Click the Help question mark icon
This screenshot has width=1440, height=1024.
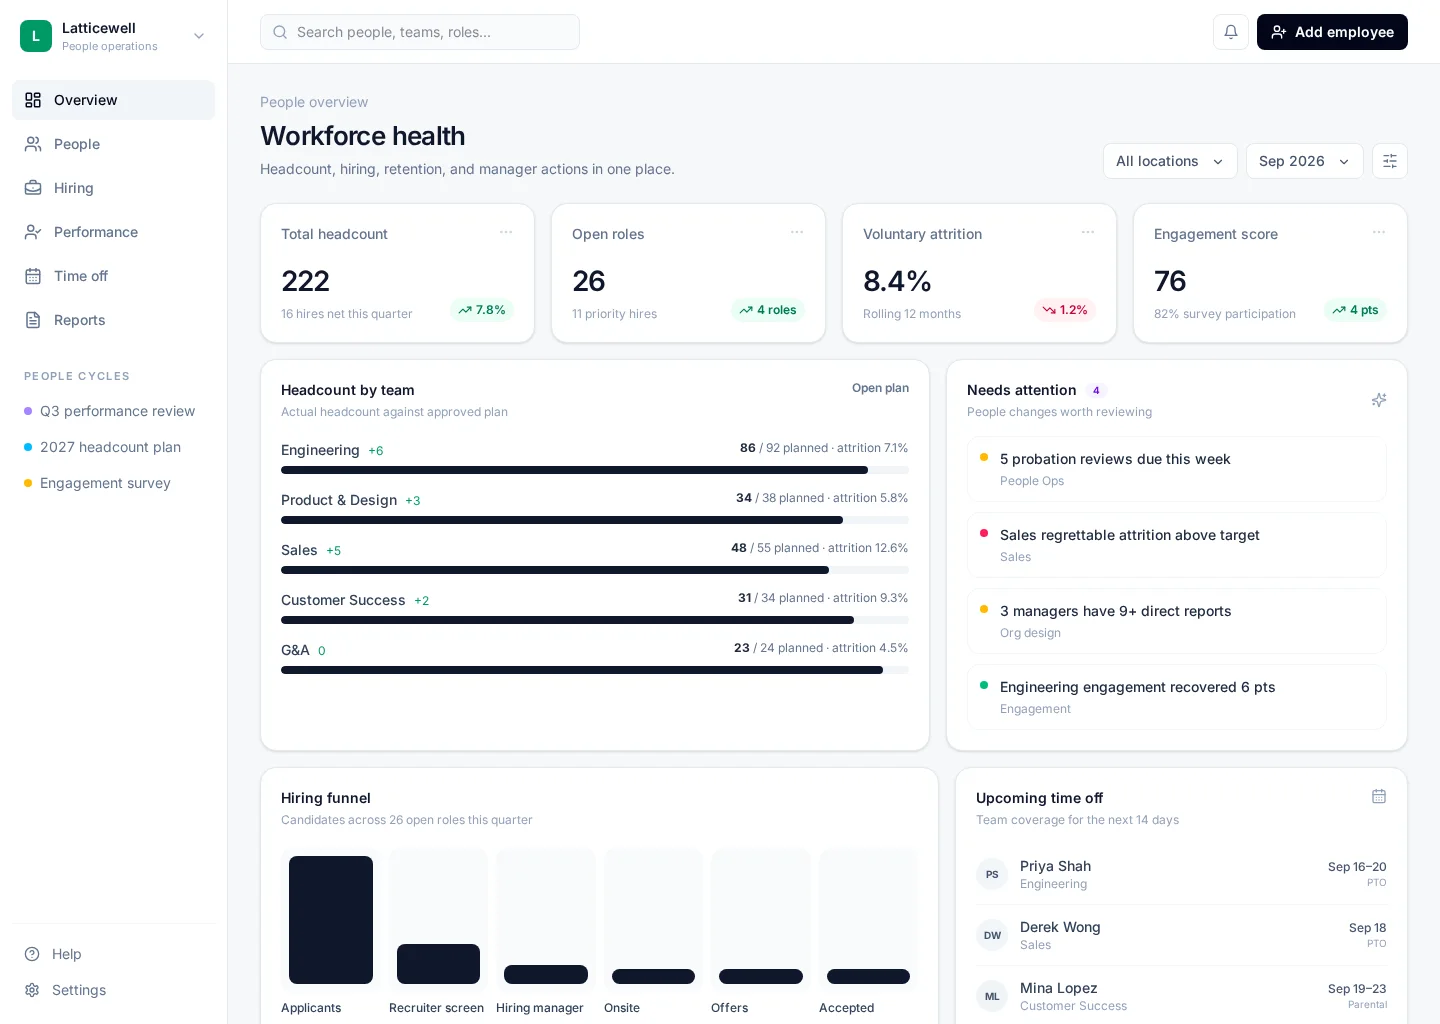coord(32,954)
